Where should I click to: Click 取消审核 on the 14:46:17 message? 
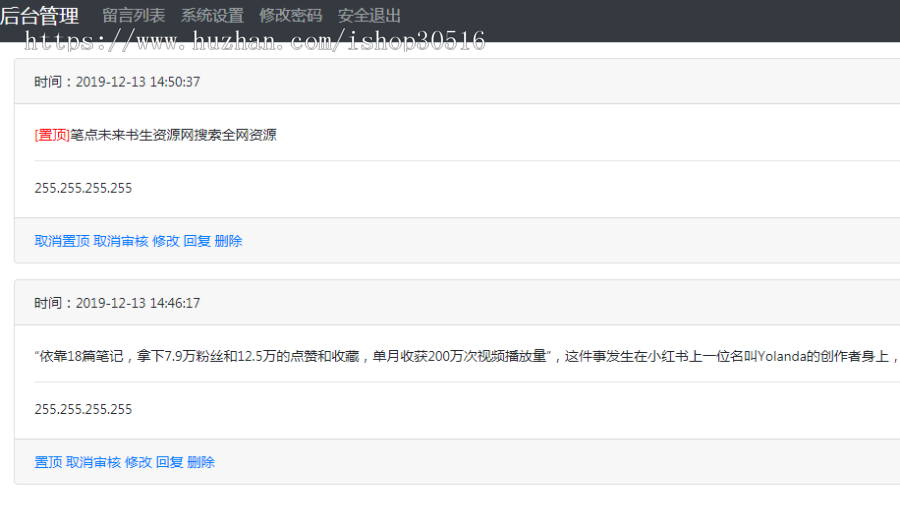[93, 462]
